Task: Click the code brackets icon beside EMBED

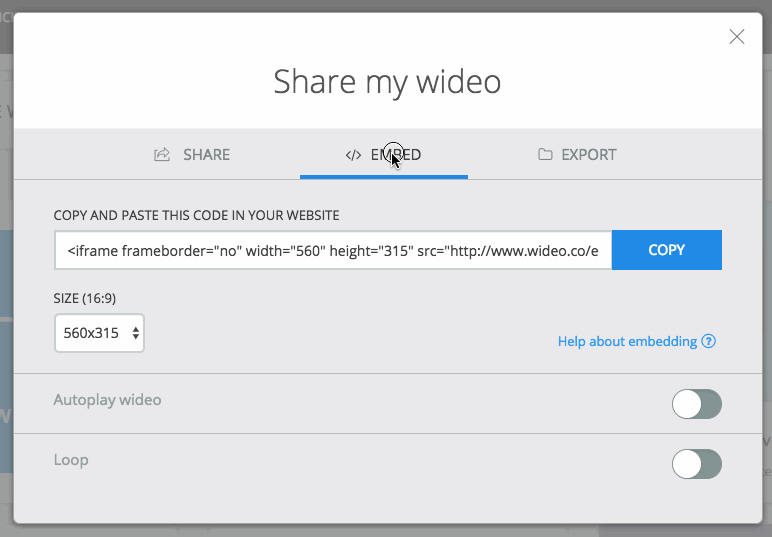Action: coord(353,155)
